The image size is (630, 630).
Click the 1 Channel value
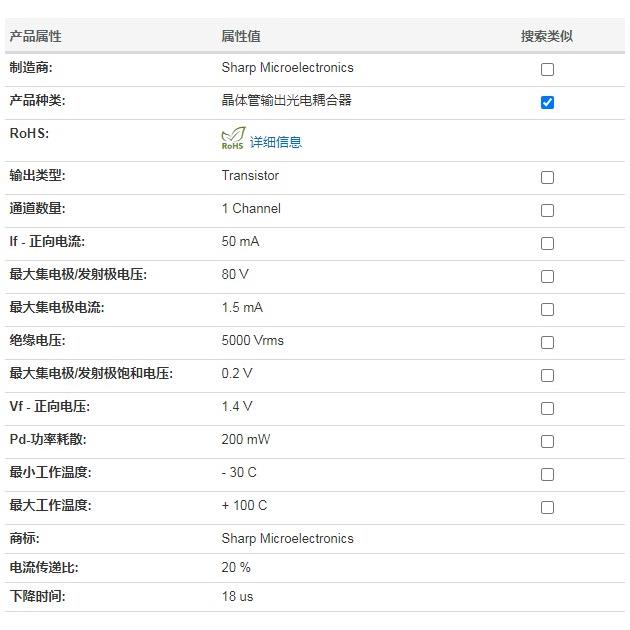pos(251,209)
